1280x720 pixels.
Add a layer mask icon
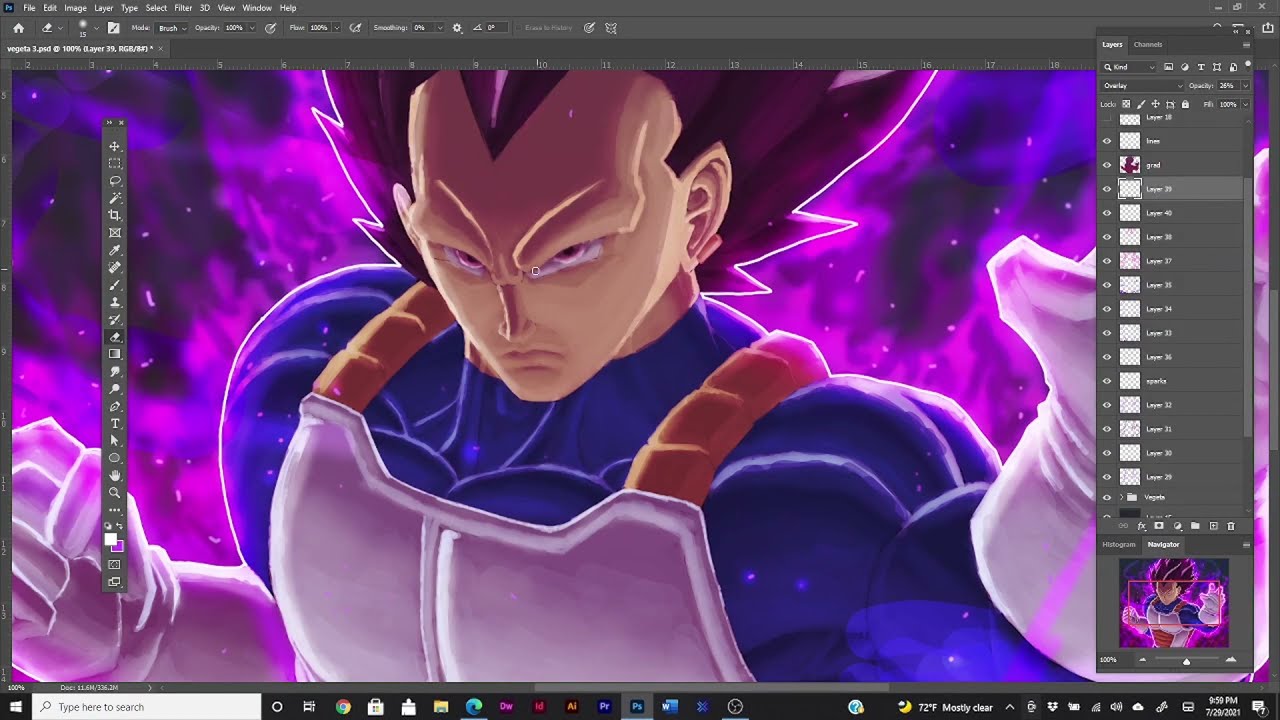coord(1159,526)
